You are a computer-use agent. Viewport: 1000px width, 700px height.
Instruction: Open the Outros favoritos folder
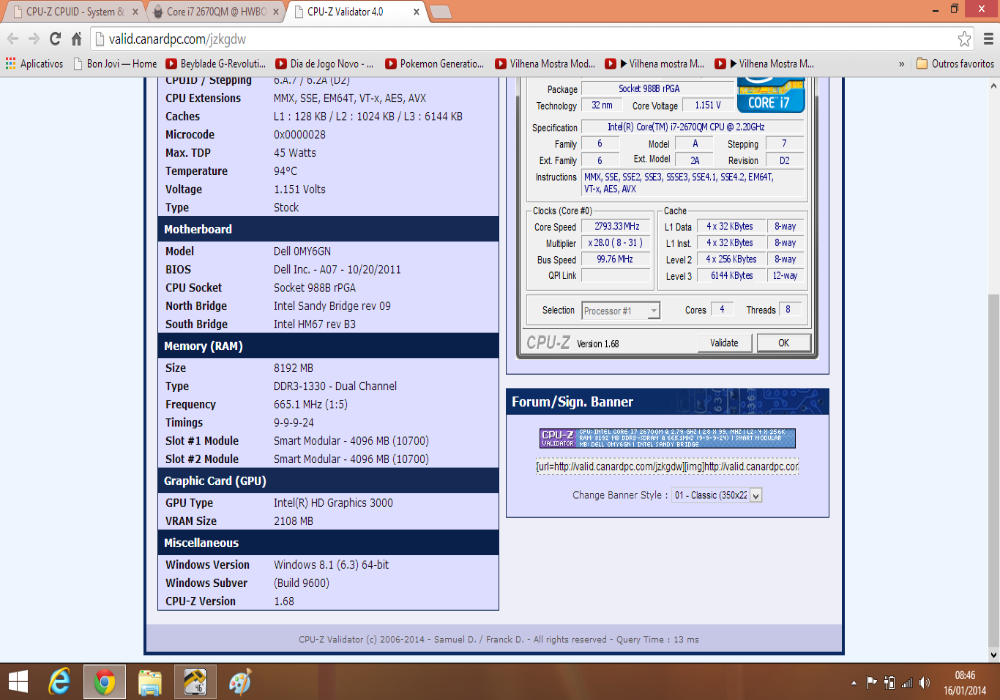click(955, 64)
